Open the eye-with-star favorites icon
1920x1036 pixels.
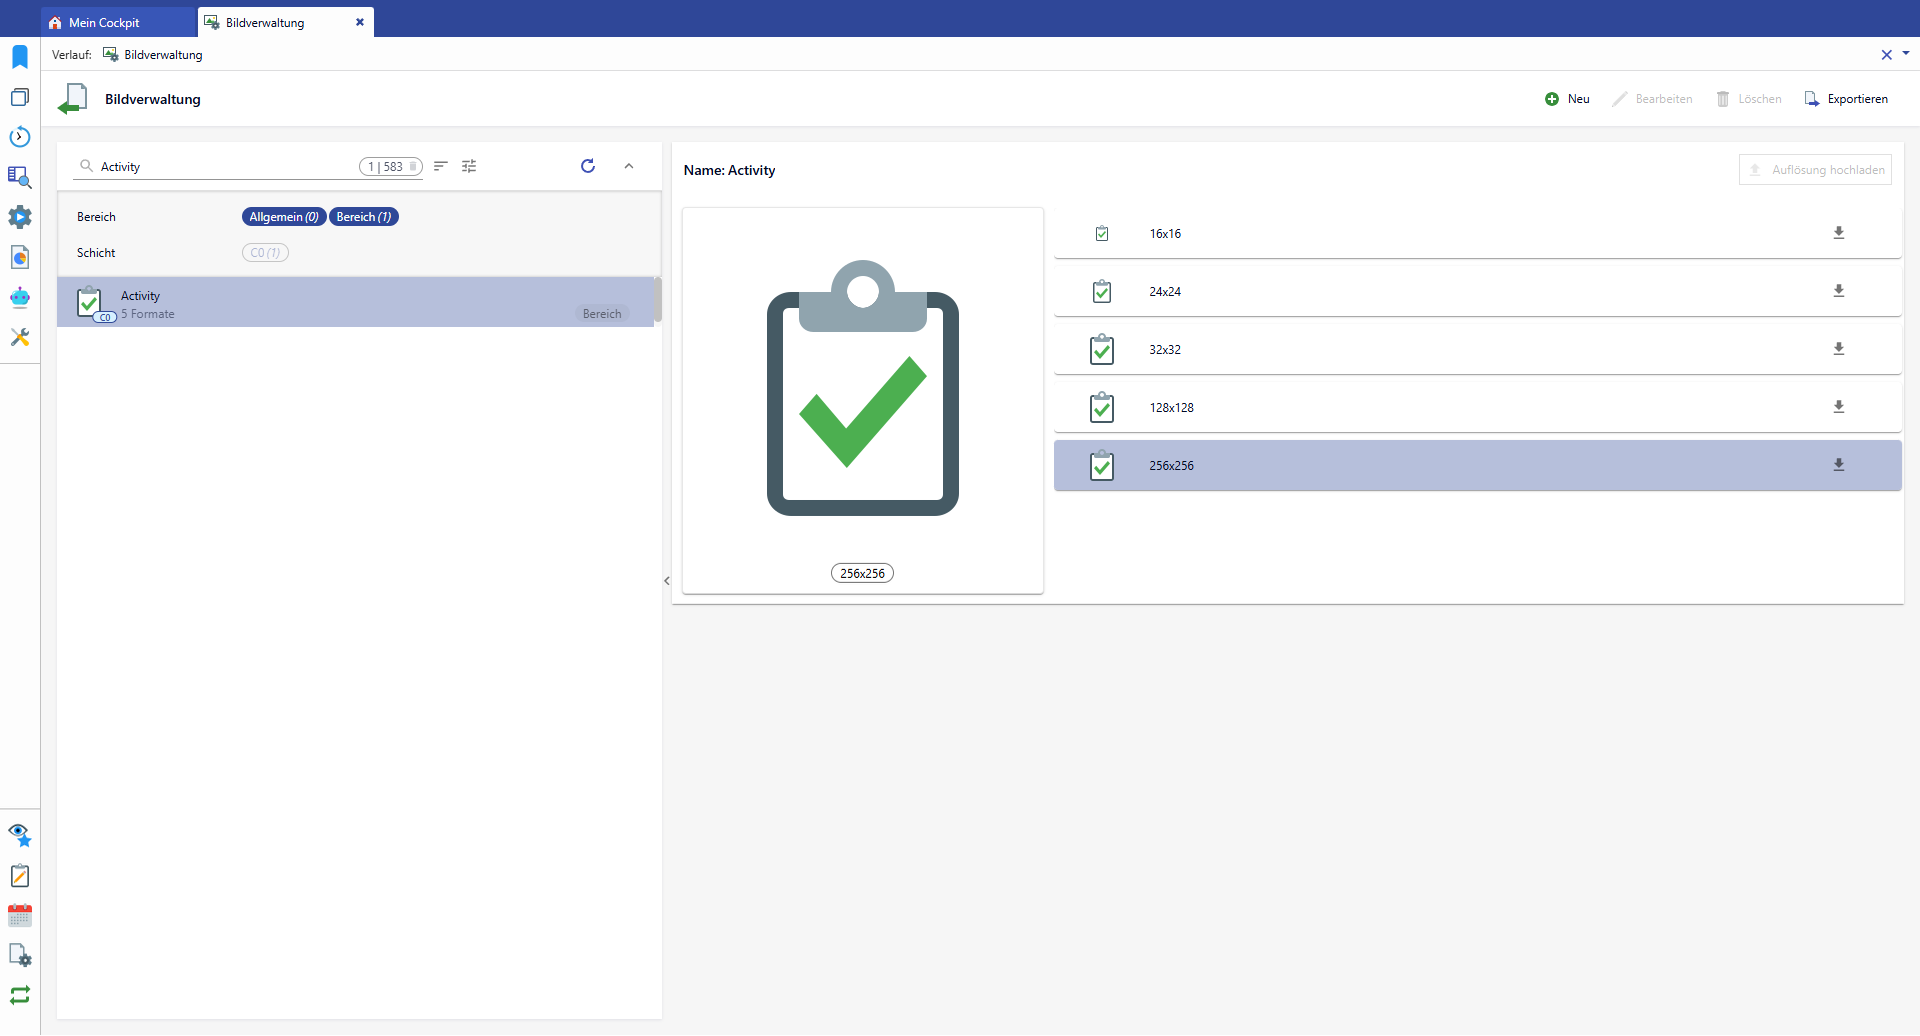click(20, 835)
